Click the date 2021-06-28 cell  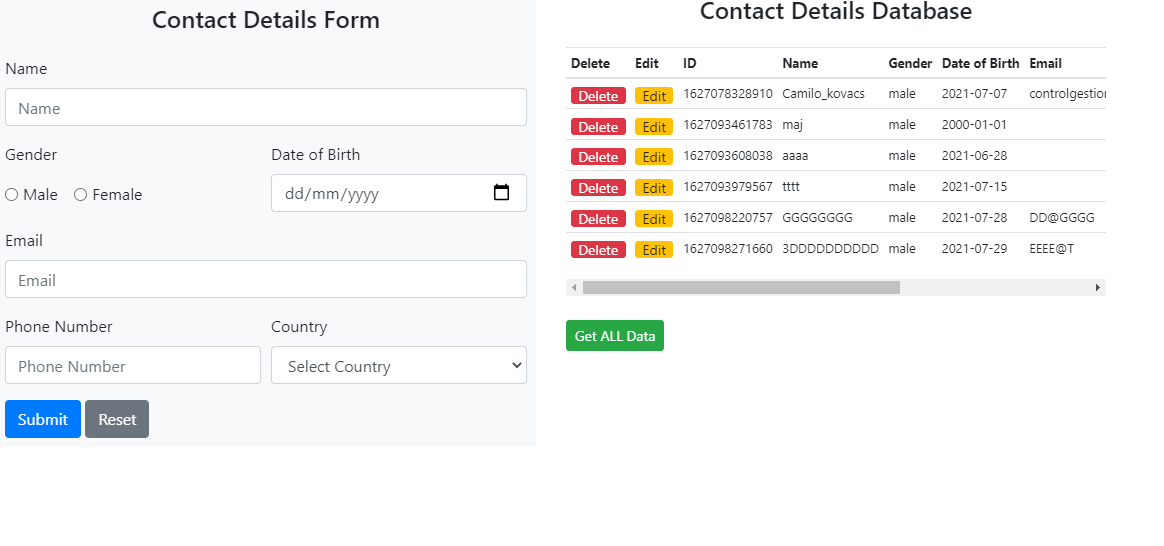[x=974, y=156]
